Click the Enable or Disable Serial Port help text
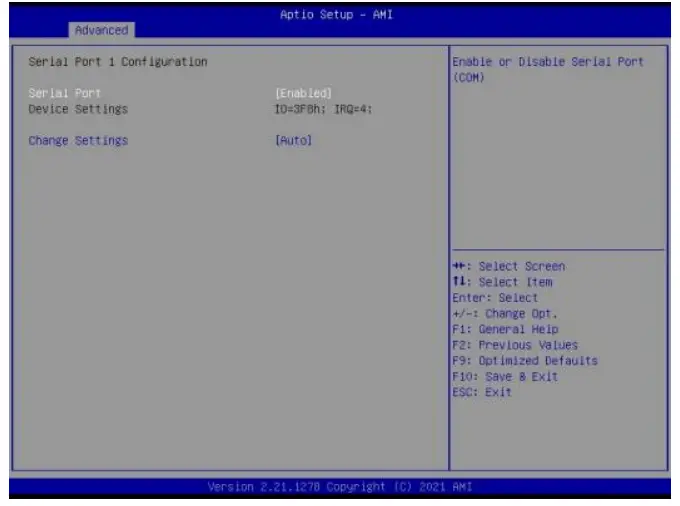 tap(548, 69)
